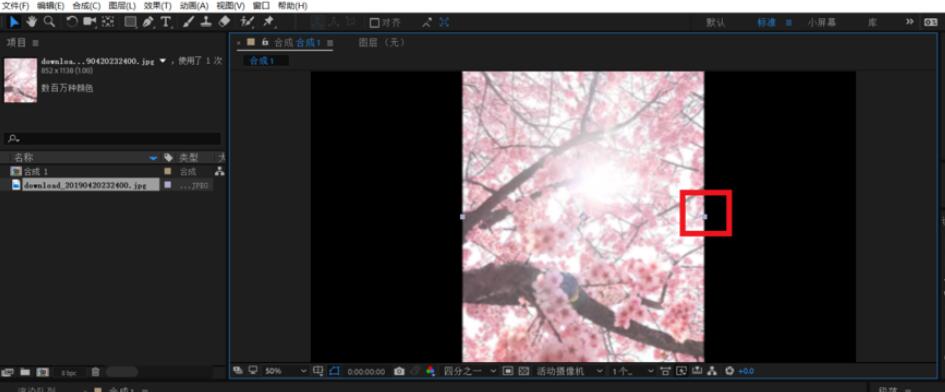This screenshot has width=945, height=392.
Task: Select the Puppet Pin tool
Action: (268, 22)
